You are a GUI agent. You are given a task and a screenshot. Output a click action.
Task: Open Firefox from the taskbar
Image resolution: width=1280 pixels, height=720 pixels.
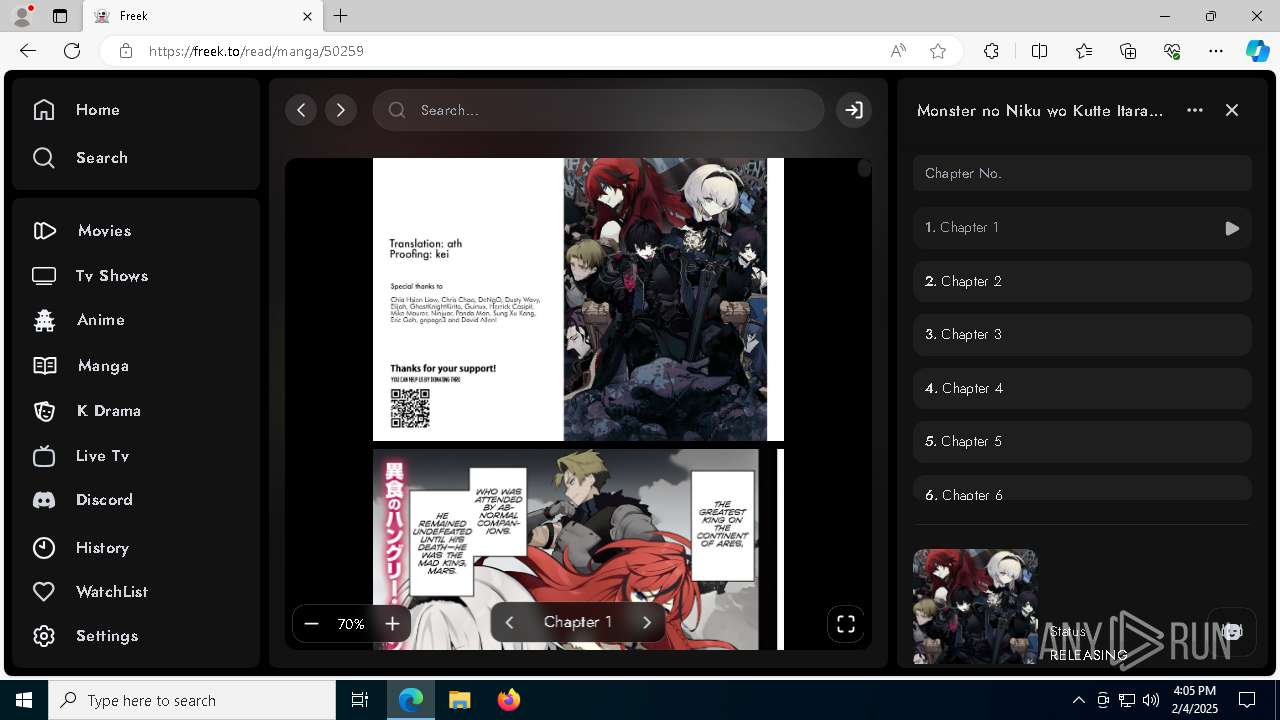[x=508, y=700]
